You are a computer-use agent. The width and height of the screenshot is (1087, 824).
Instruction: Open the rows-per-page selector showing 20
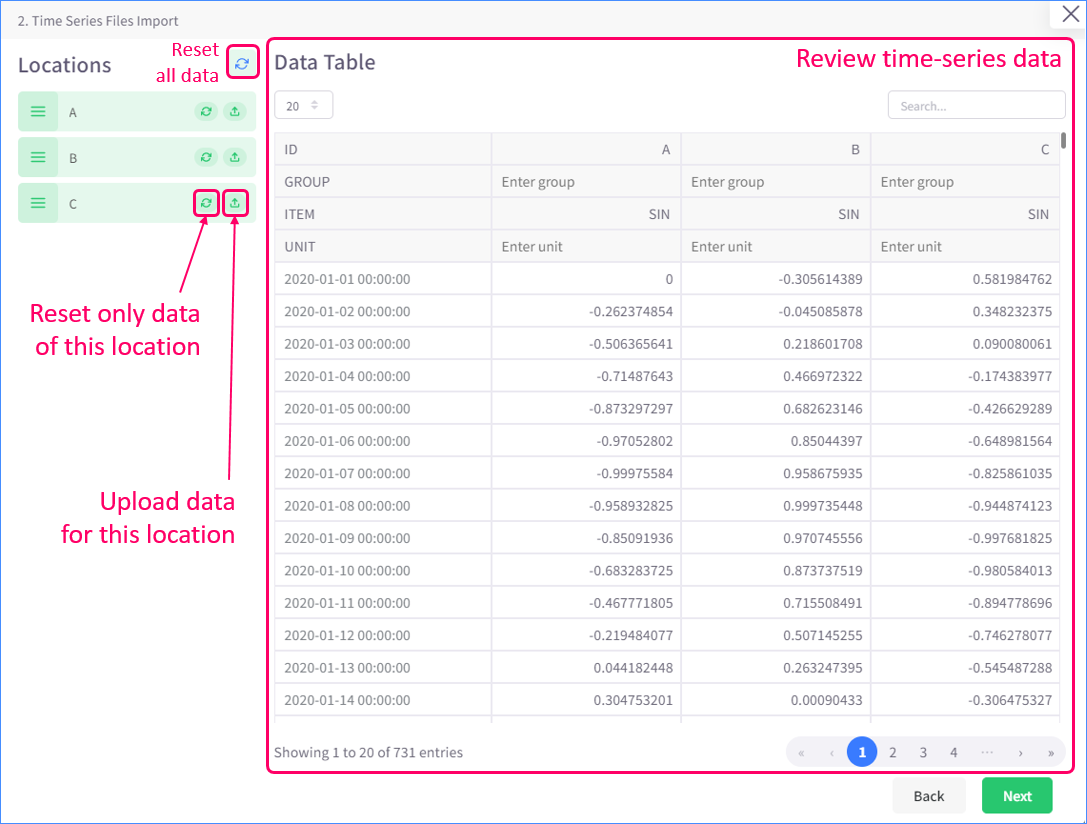[304, 105]
